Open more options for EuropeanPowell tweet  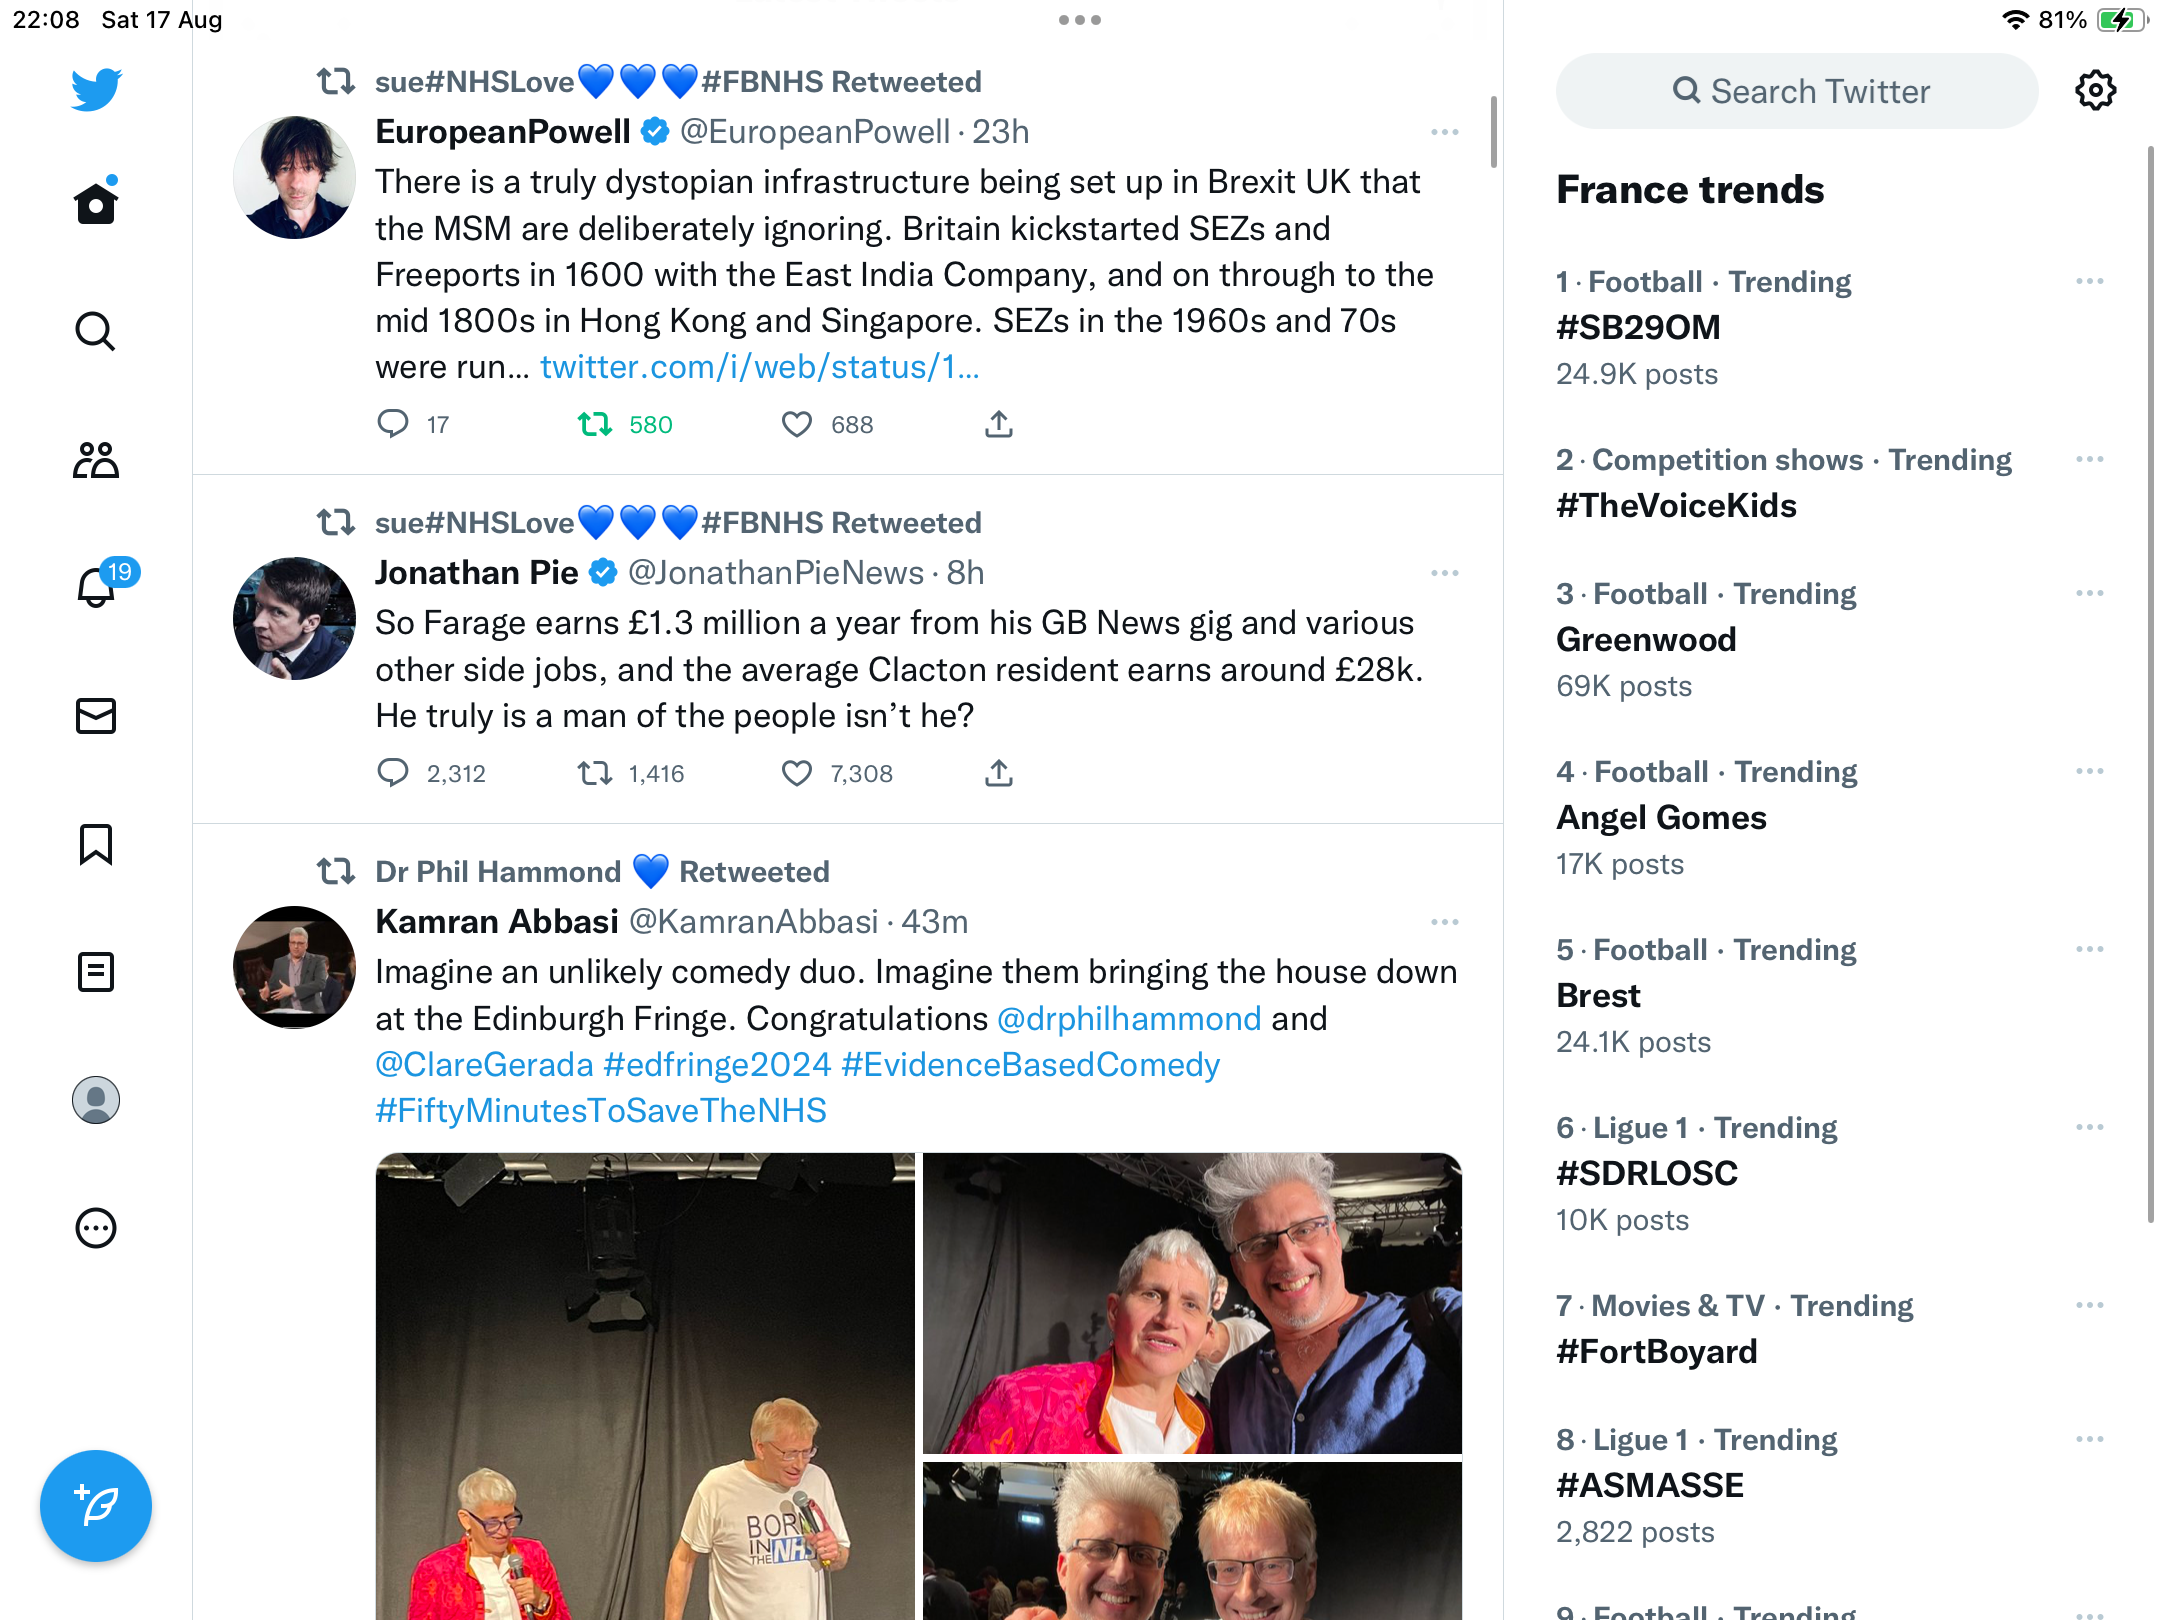tap(1444, 132)
